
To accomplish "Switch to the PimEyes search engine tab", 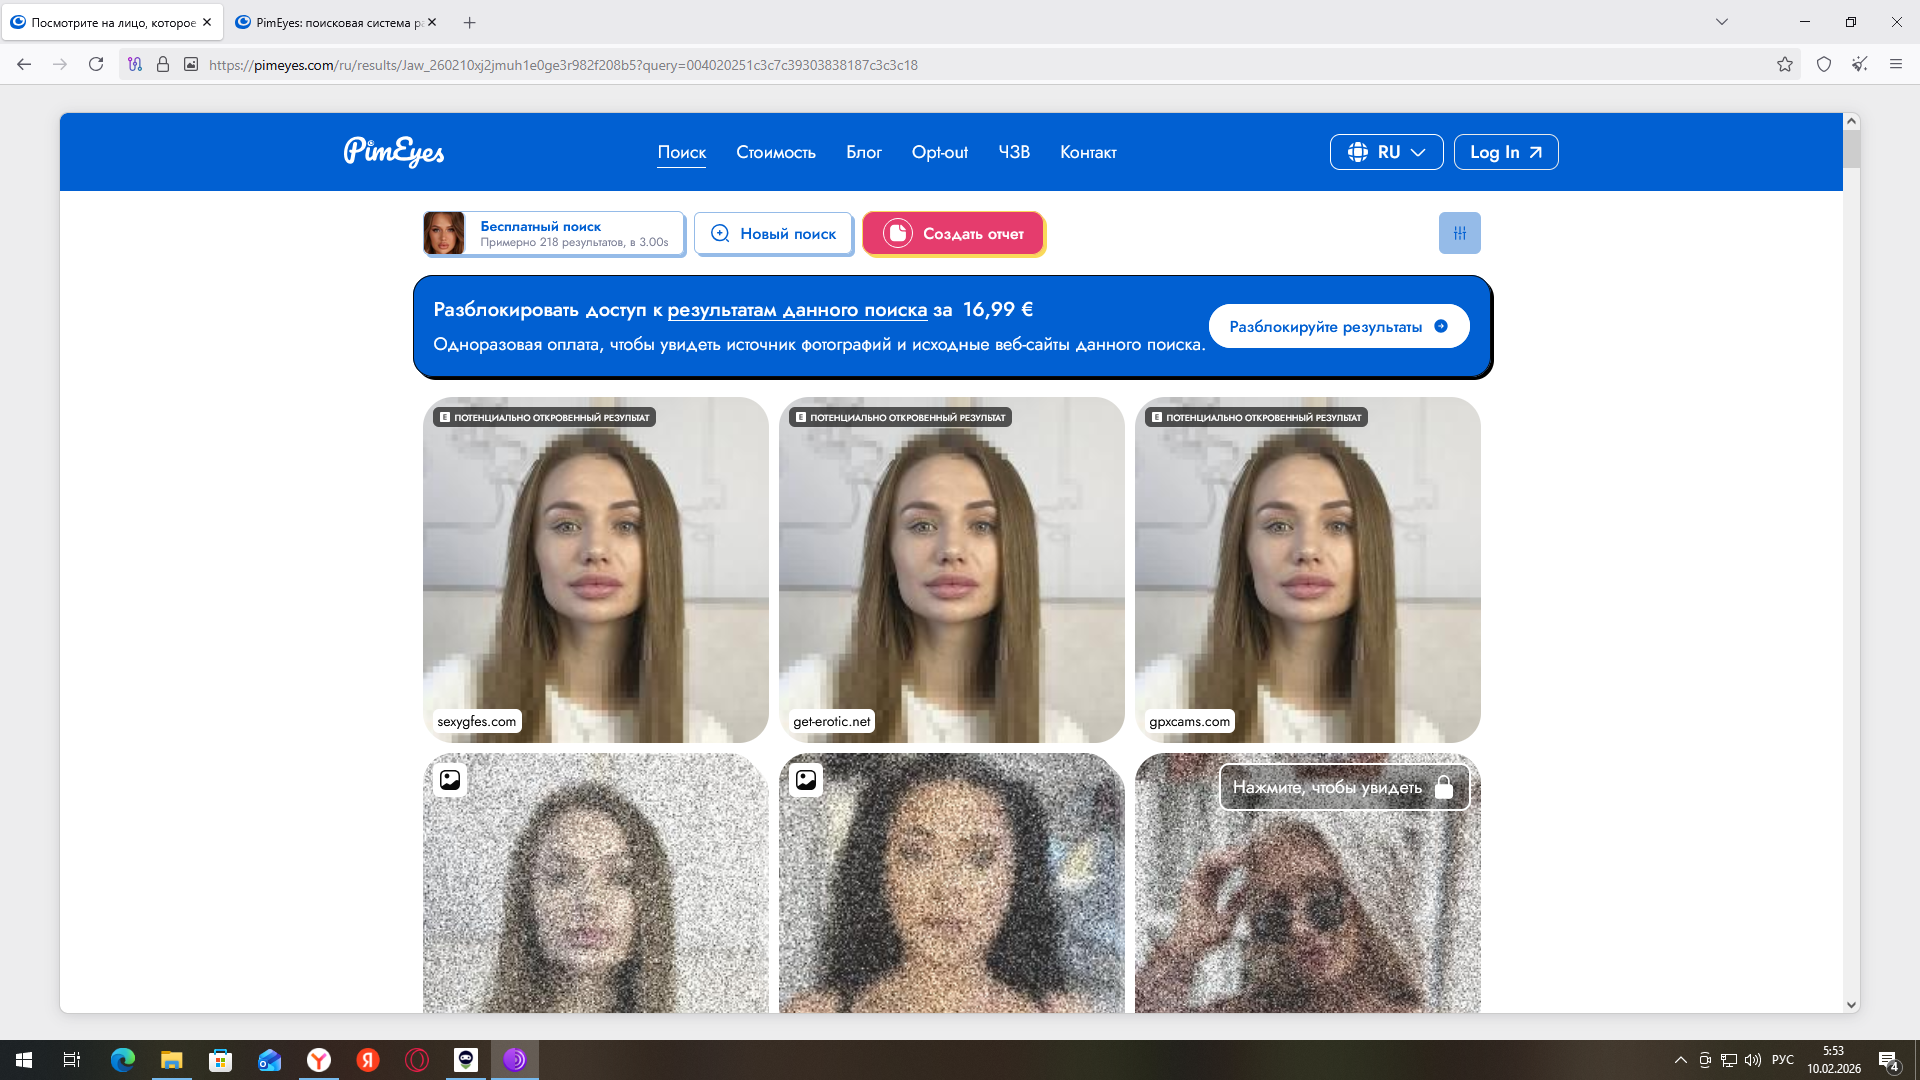I will [330, 22].
